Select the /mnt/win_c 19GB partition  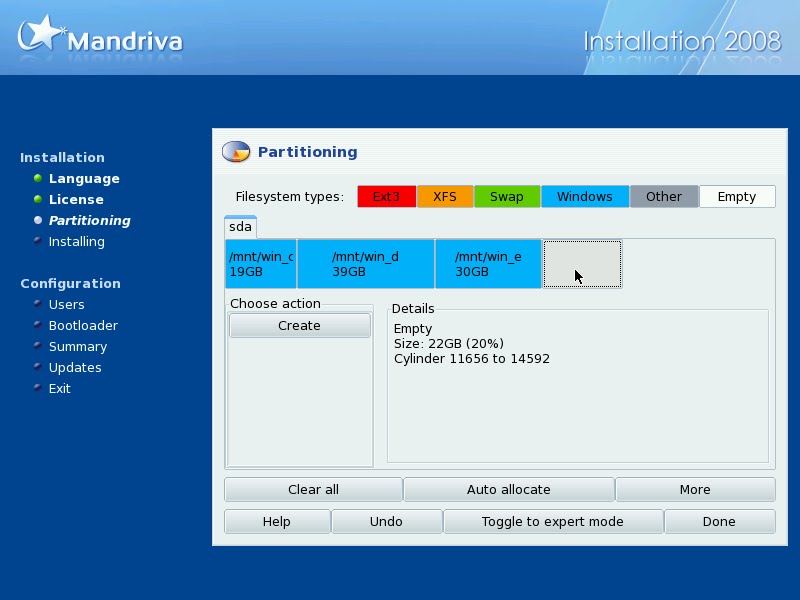point(261,264)
